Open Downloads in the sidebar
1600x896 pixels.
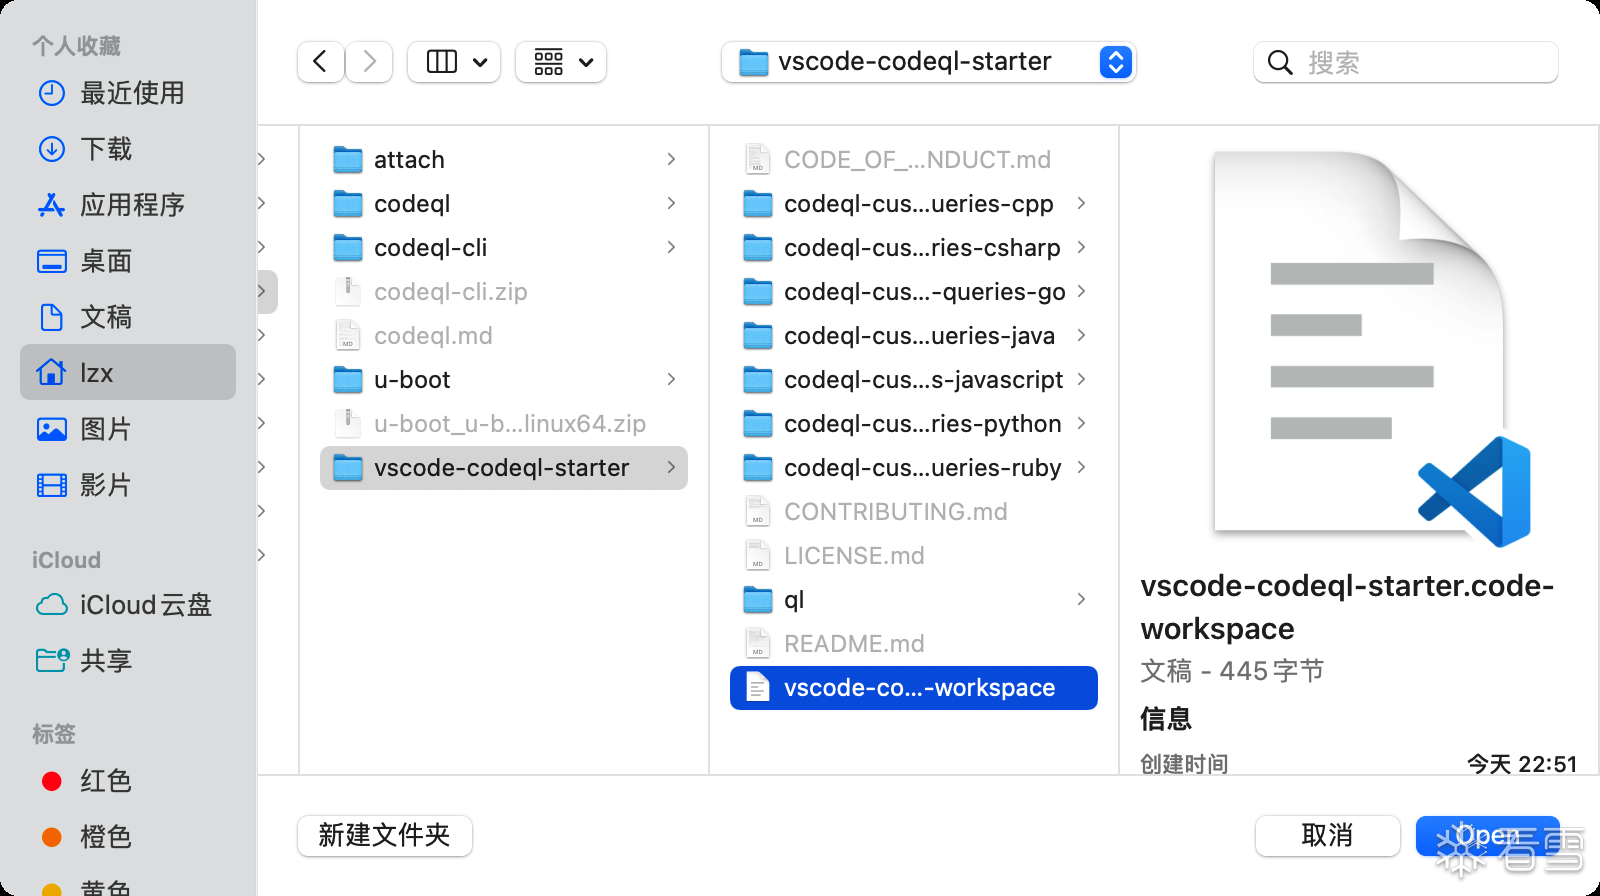coord(105,149)
